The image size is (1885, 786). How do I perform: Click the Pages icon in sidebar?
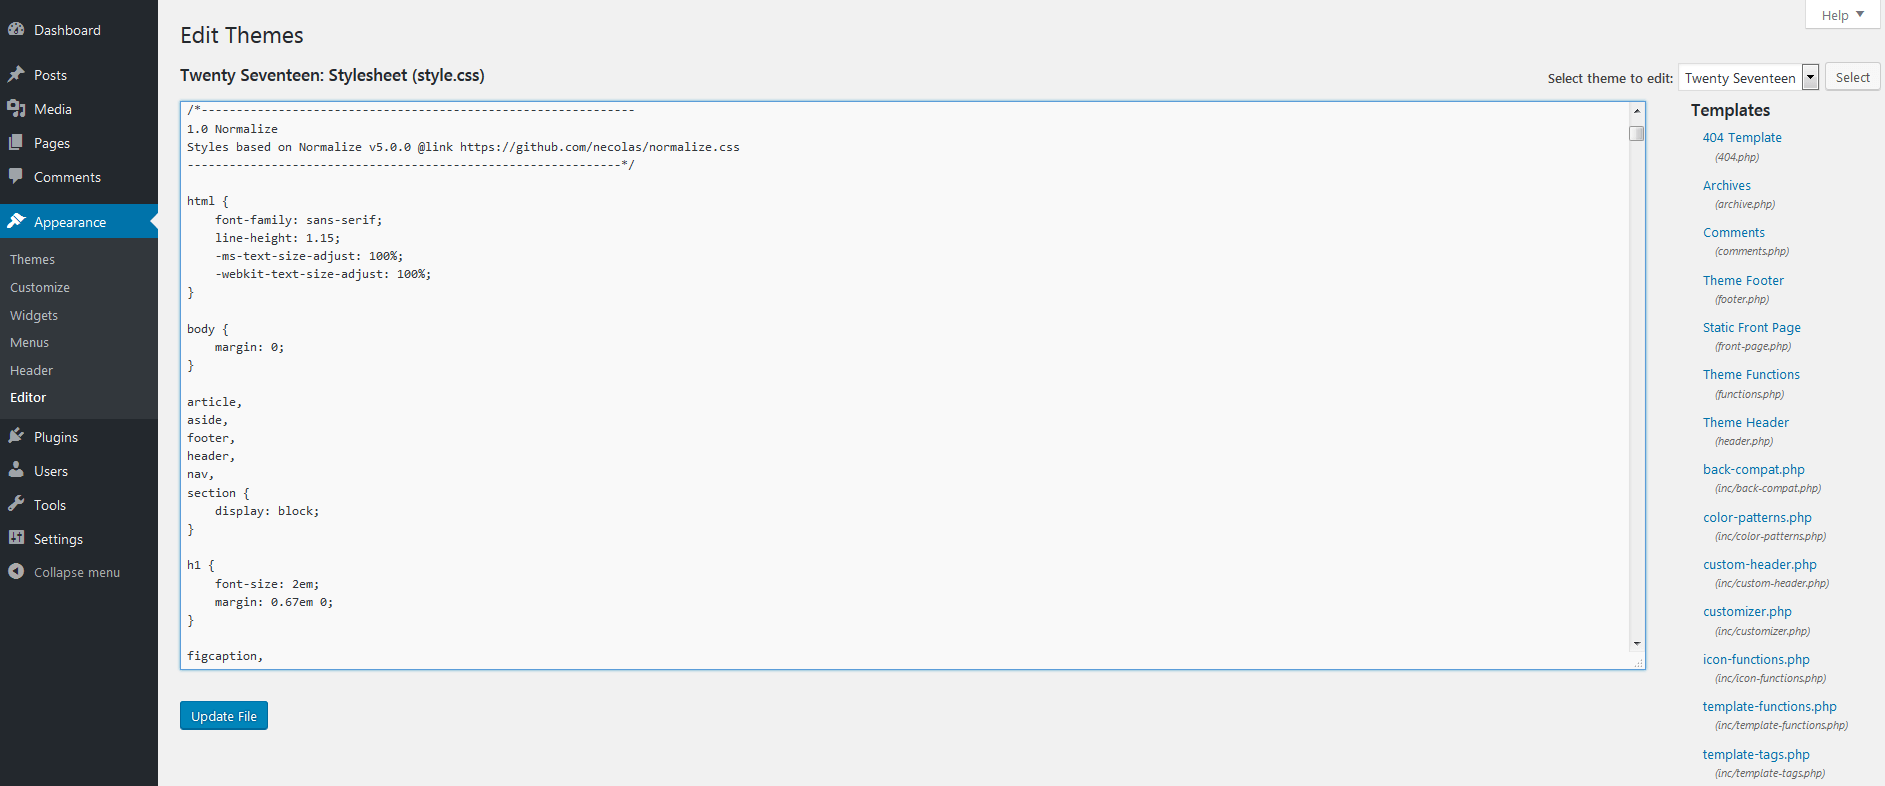point(16,142)
